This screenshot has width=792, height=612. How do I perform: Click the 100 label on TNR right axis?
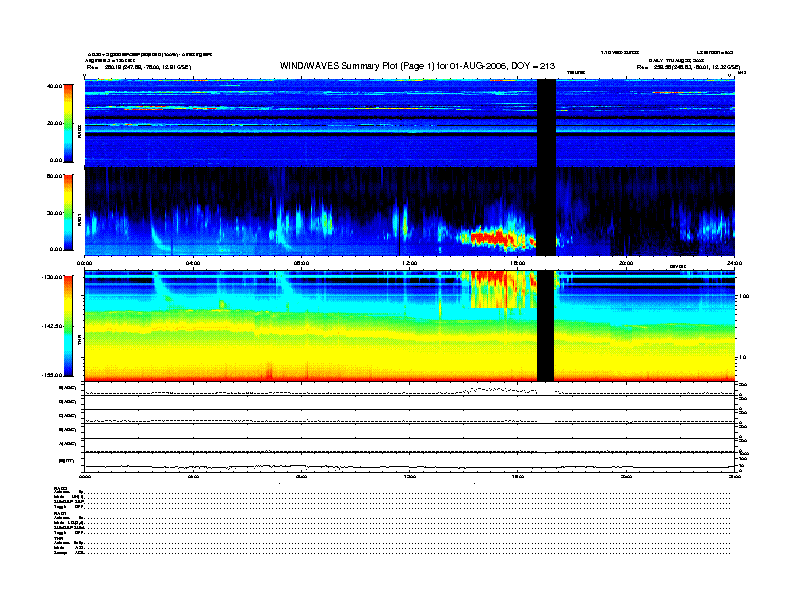[x=744, y=296]
